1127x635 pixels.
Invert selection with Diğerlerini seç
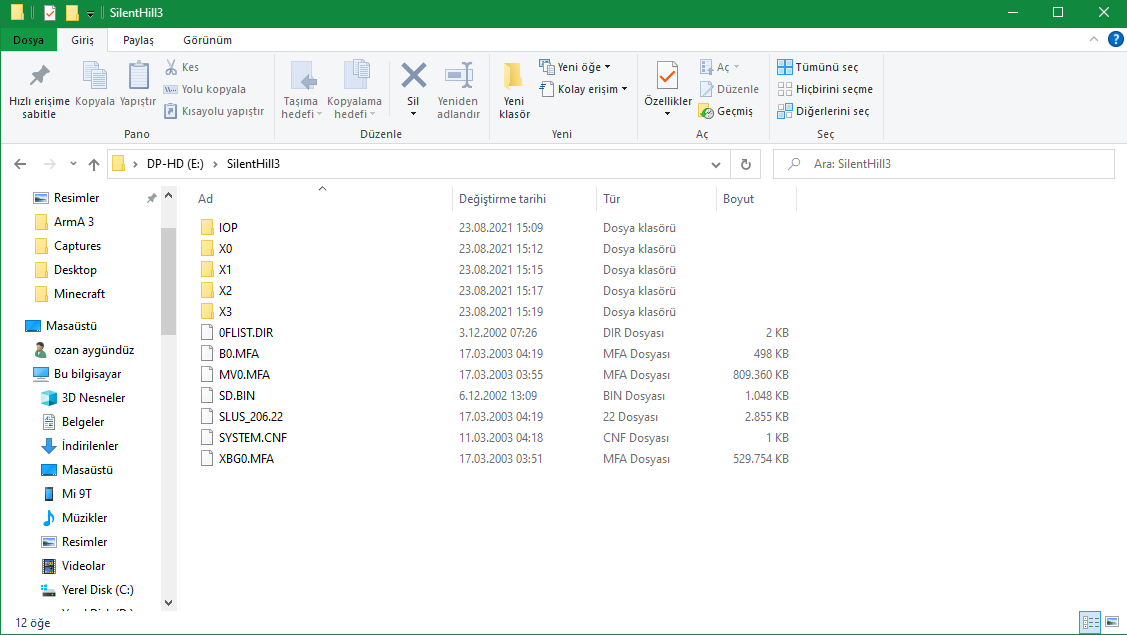(823, 111)
